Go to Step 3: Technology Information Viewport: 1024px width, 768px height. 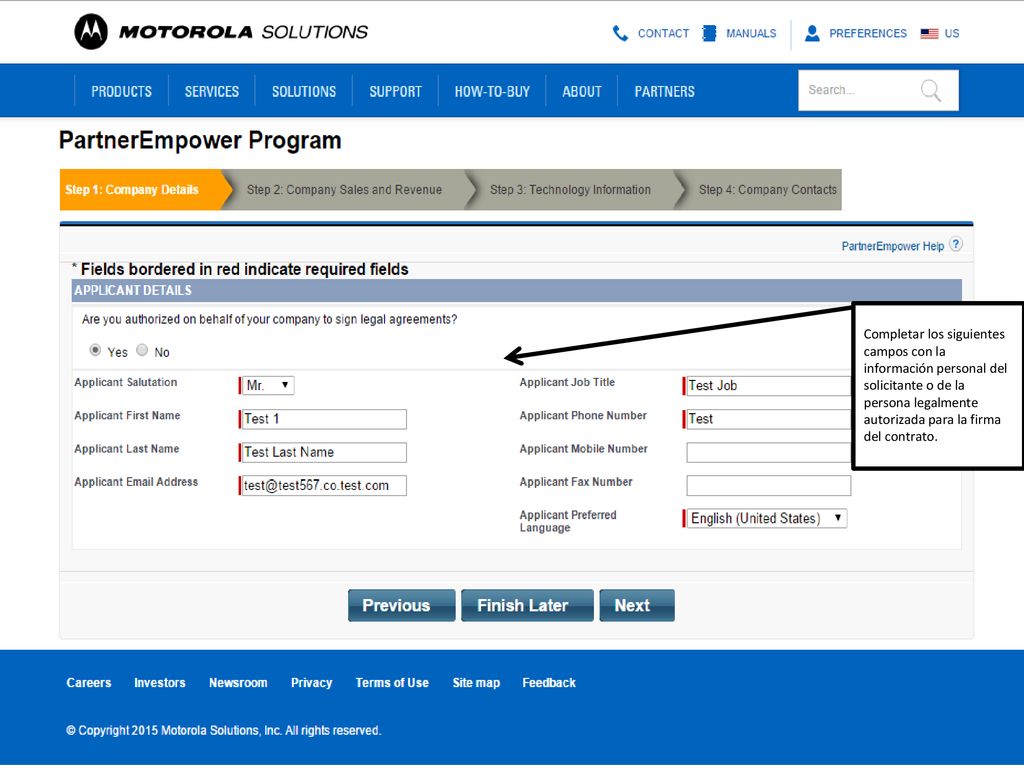click(x=570, y=189)
